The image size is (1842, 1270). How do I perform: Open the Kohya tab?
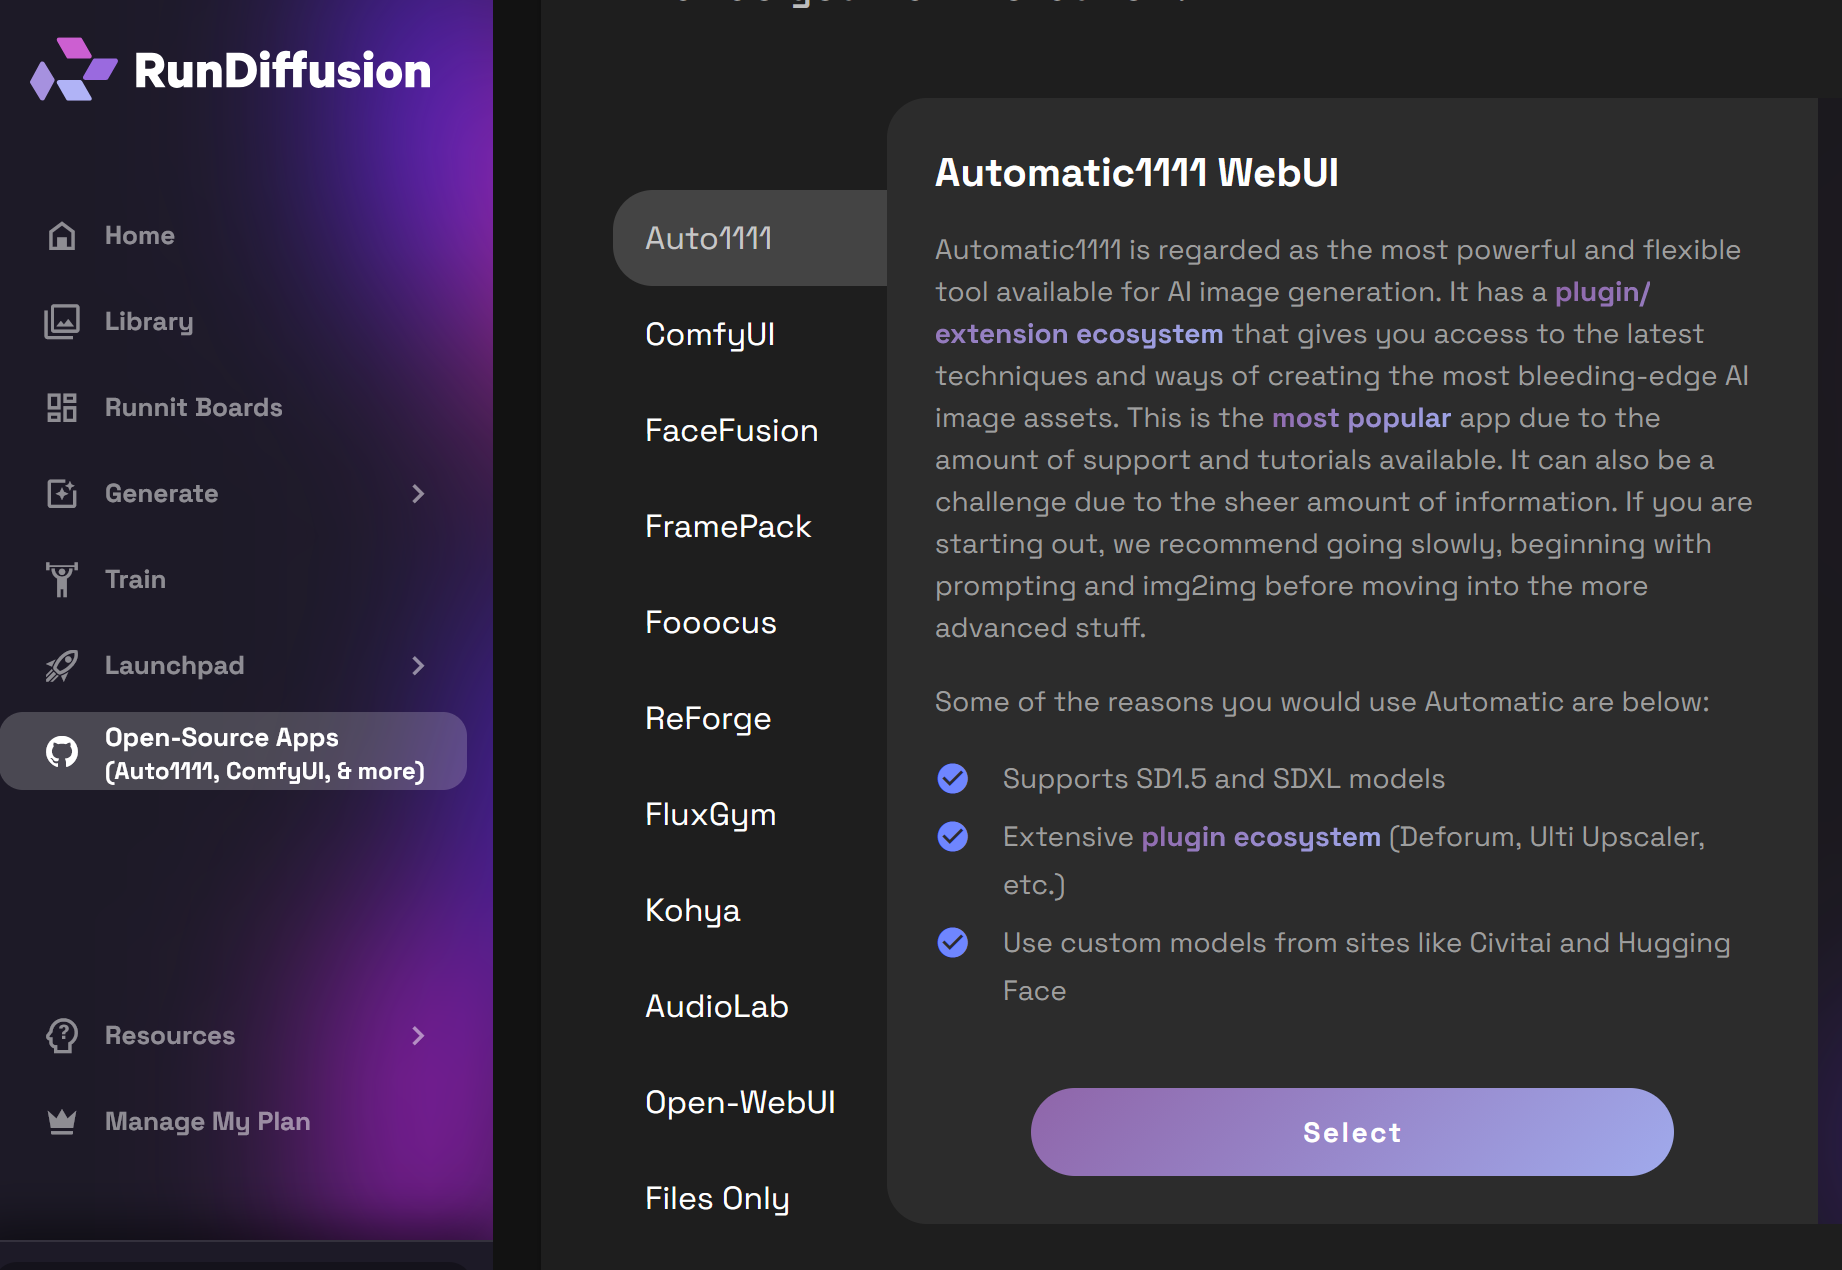[692, 910]
